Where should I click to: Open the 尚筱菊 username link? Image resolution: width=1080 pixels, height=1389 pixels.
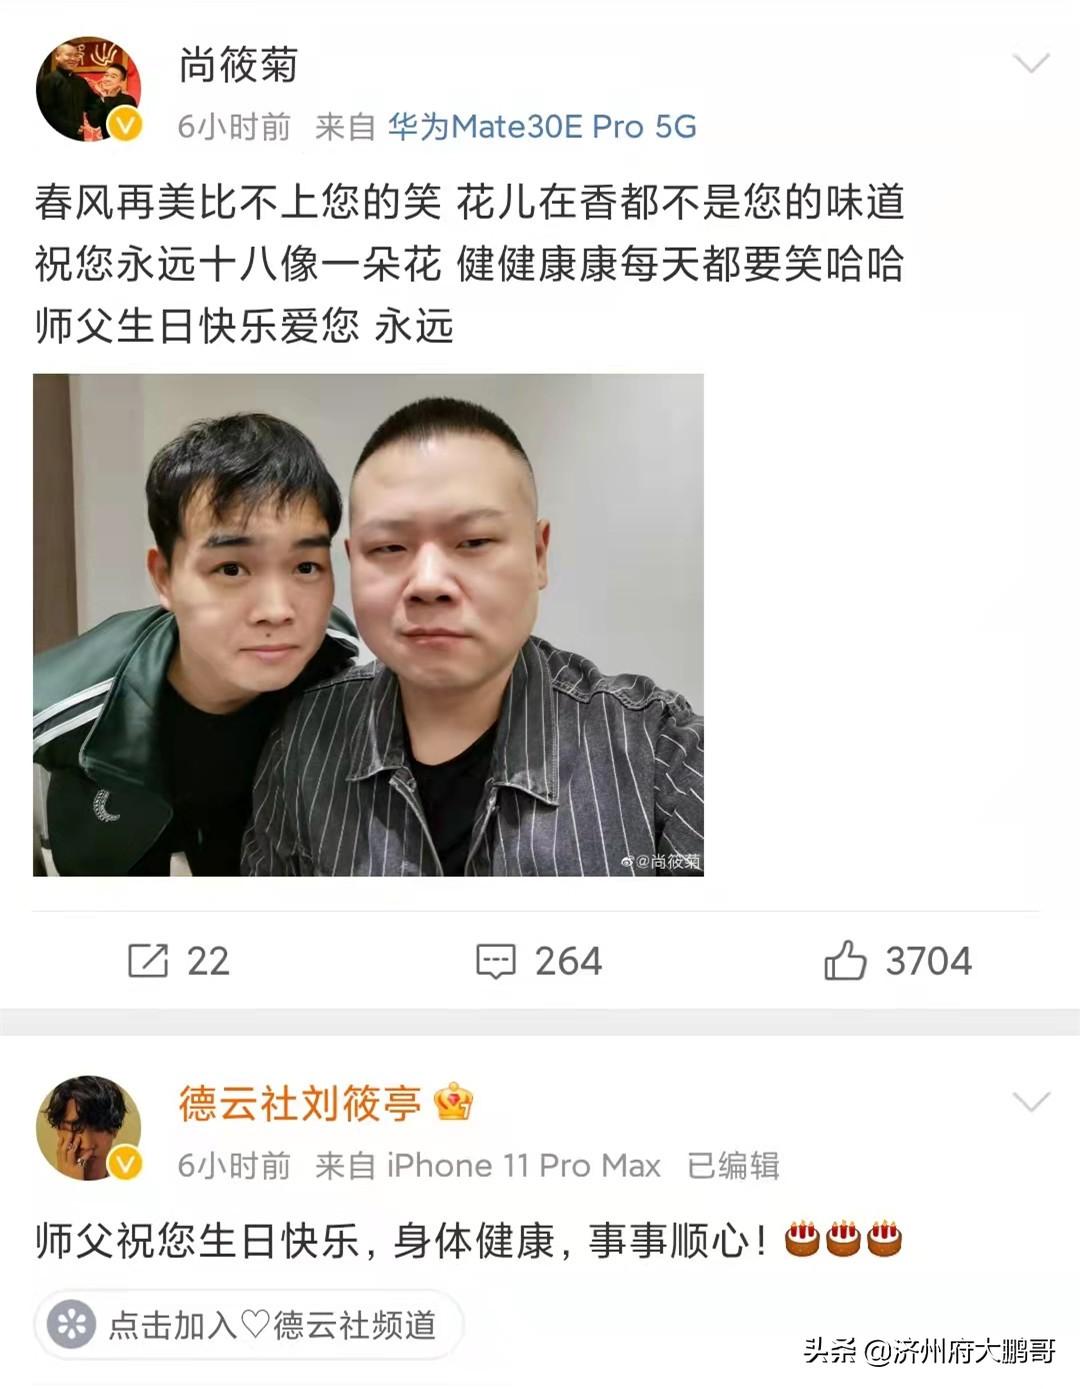pyautogui.click(x=238, y=65)
